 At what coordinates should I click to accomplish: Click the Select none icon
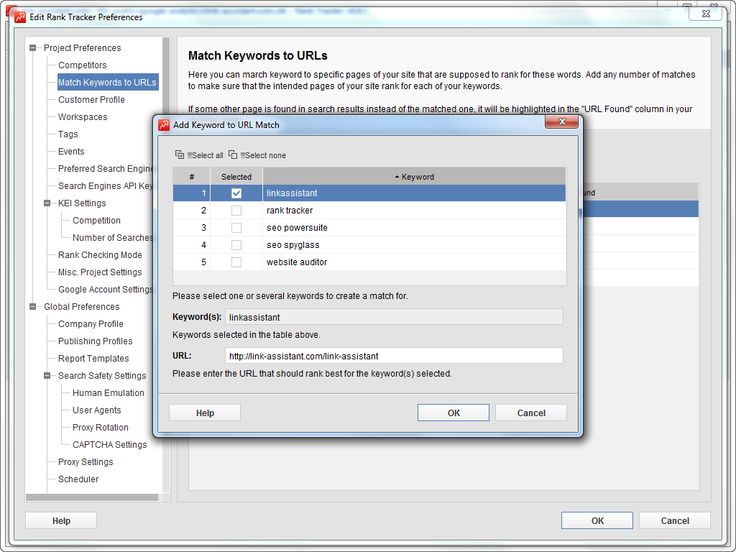[233, 154]
